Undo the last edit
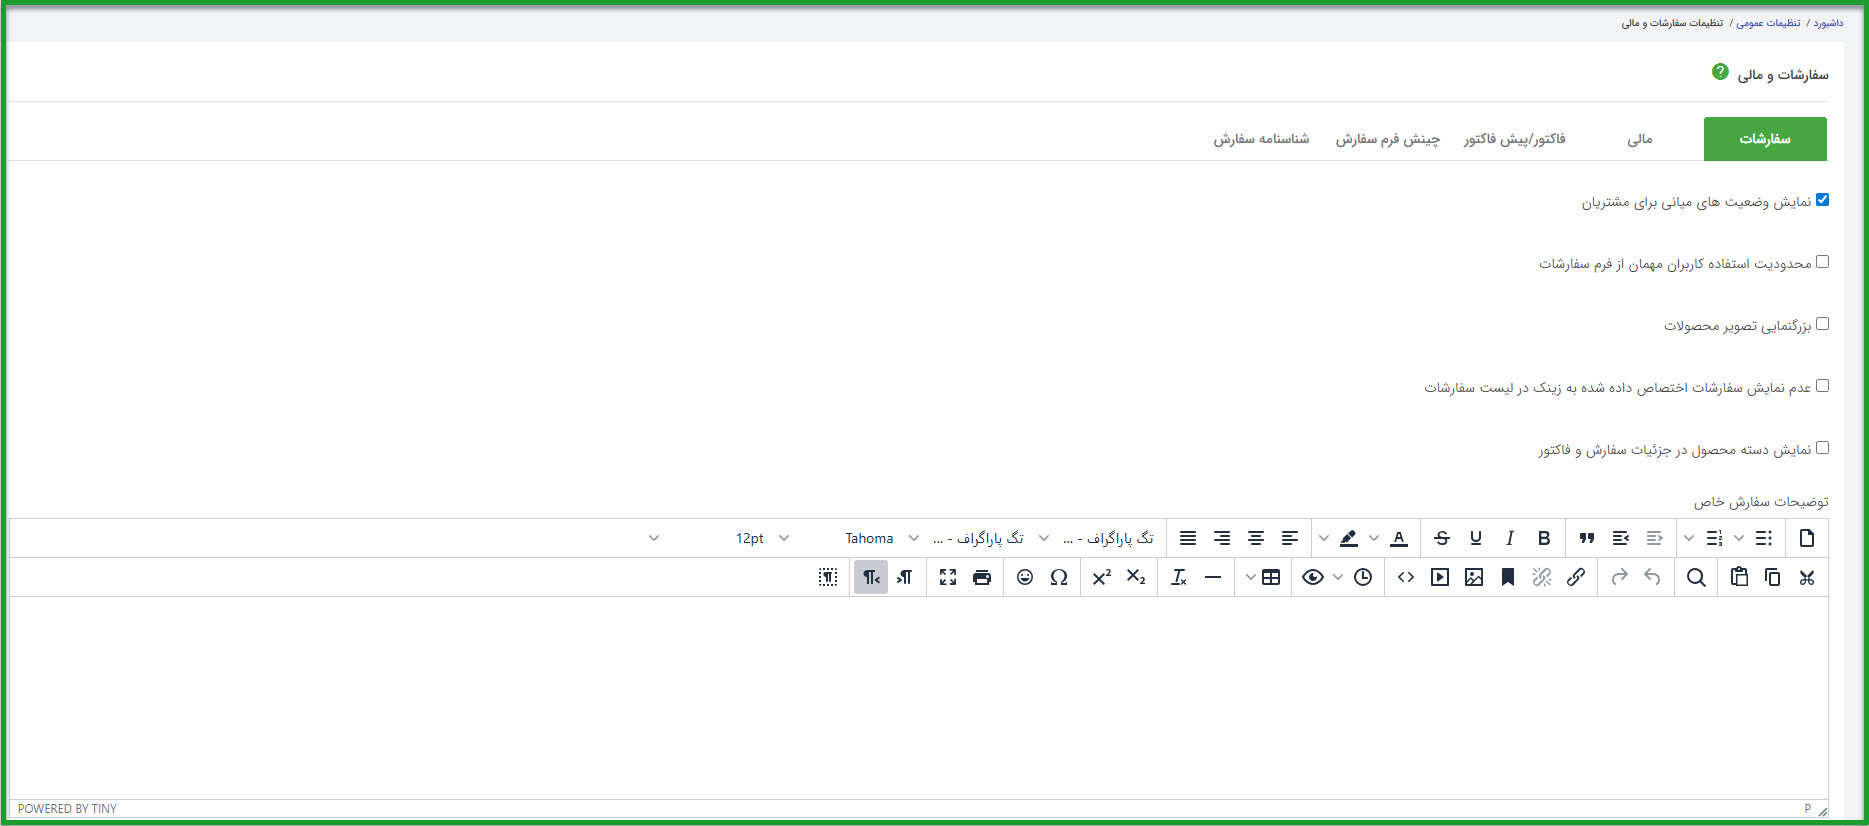Screen dimensions: 1869x826 [x=1652, y=577]
